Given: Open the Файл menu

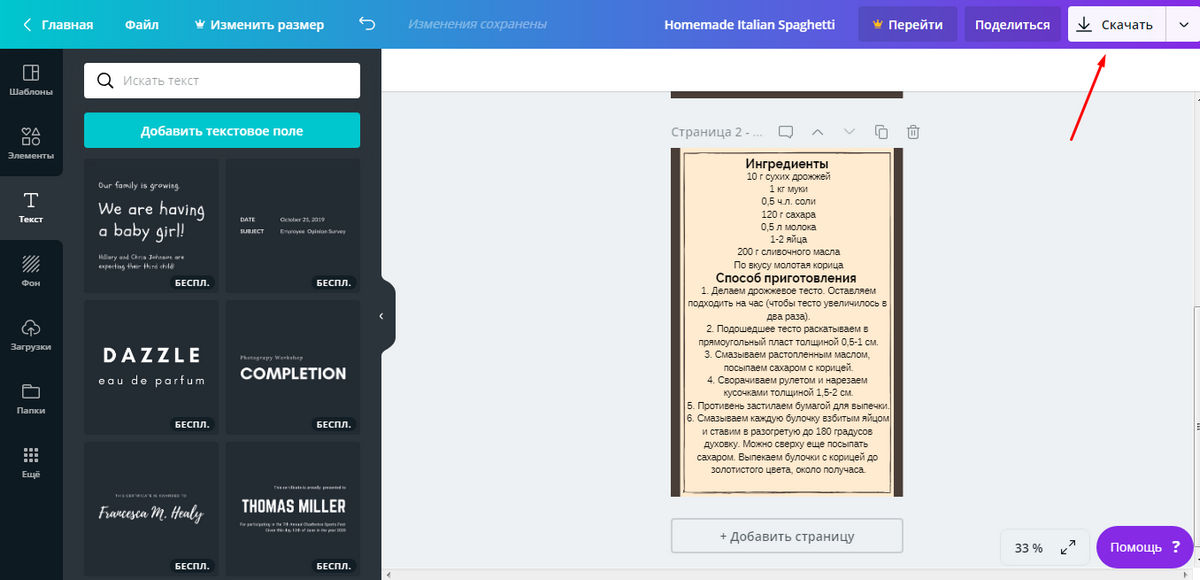Looking at the screenshot, I should tap(142, 25).
